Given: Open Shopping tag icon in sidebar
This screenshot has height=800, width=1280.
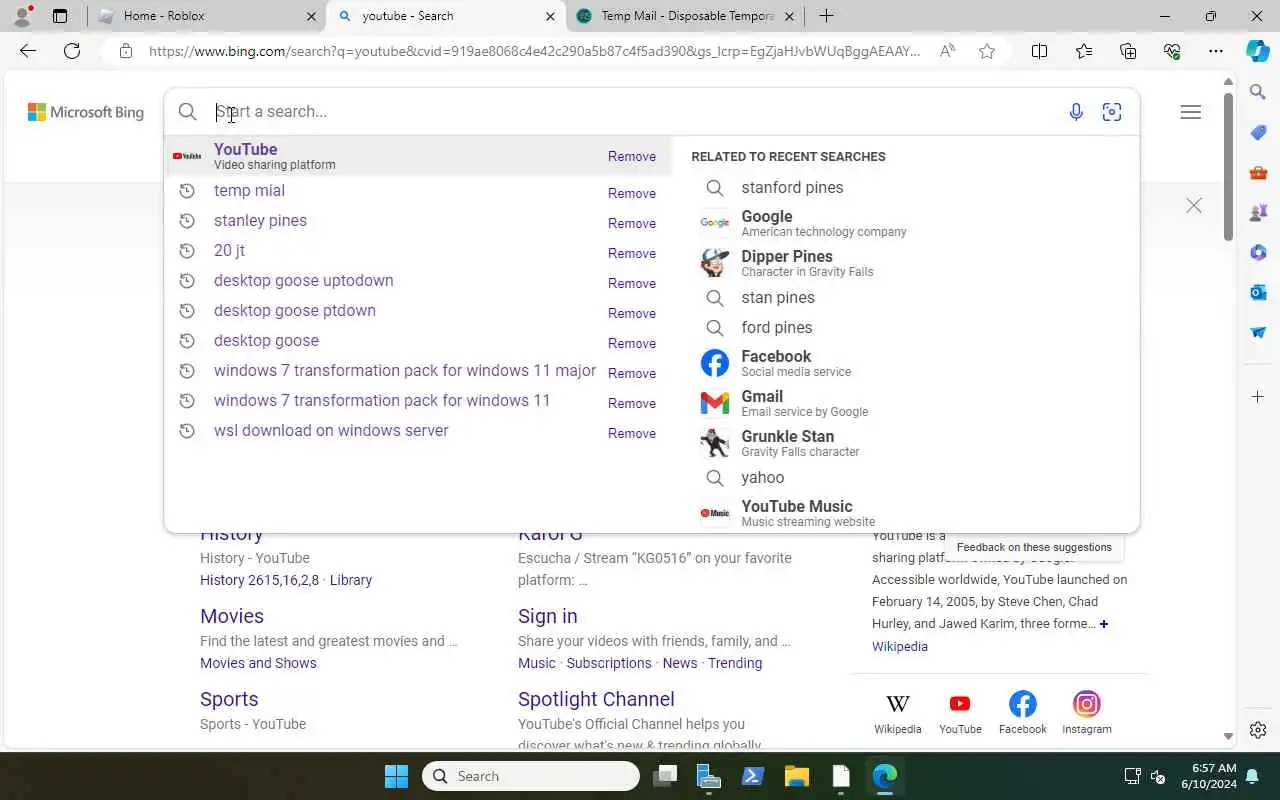Looking at the screenshot, I should [1258, 132].
